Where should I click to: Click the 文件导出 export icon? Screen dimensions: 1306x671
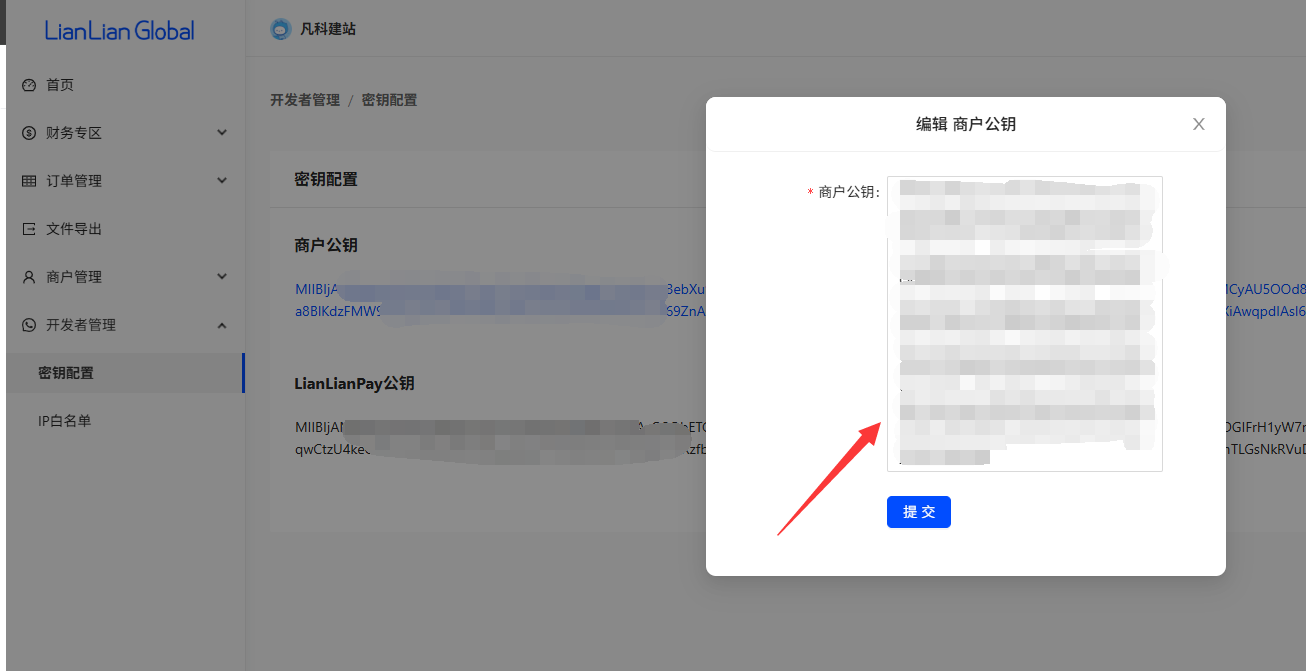(x=29, y=229)
